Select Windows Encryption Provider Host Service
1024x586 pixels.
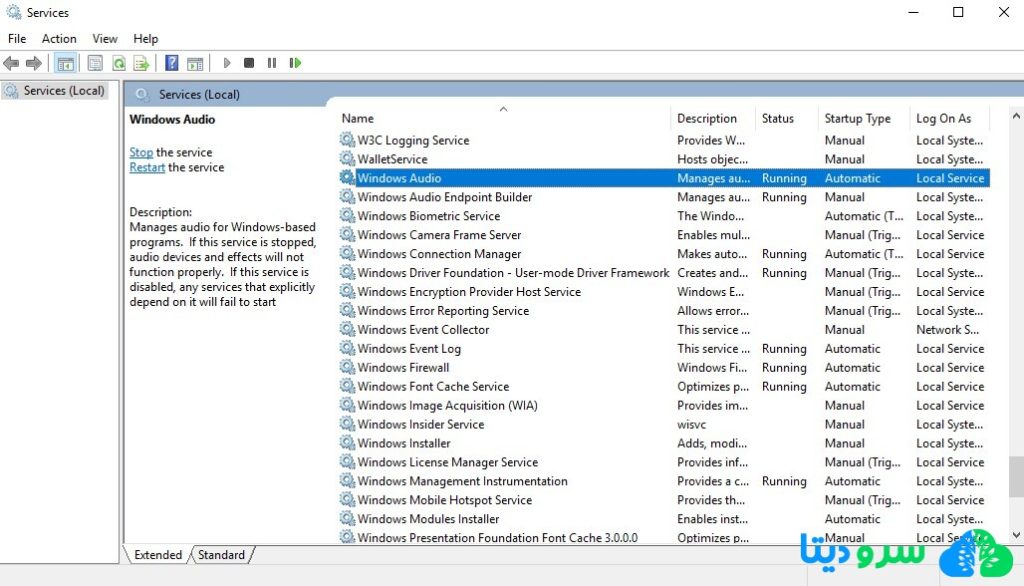(x=469, y=291)
